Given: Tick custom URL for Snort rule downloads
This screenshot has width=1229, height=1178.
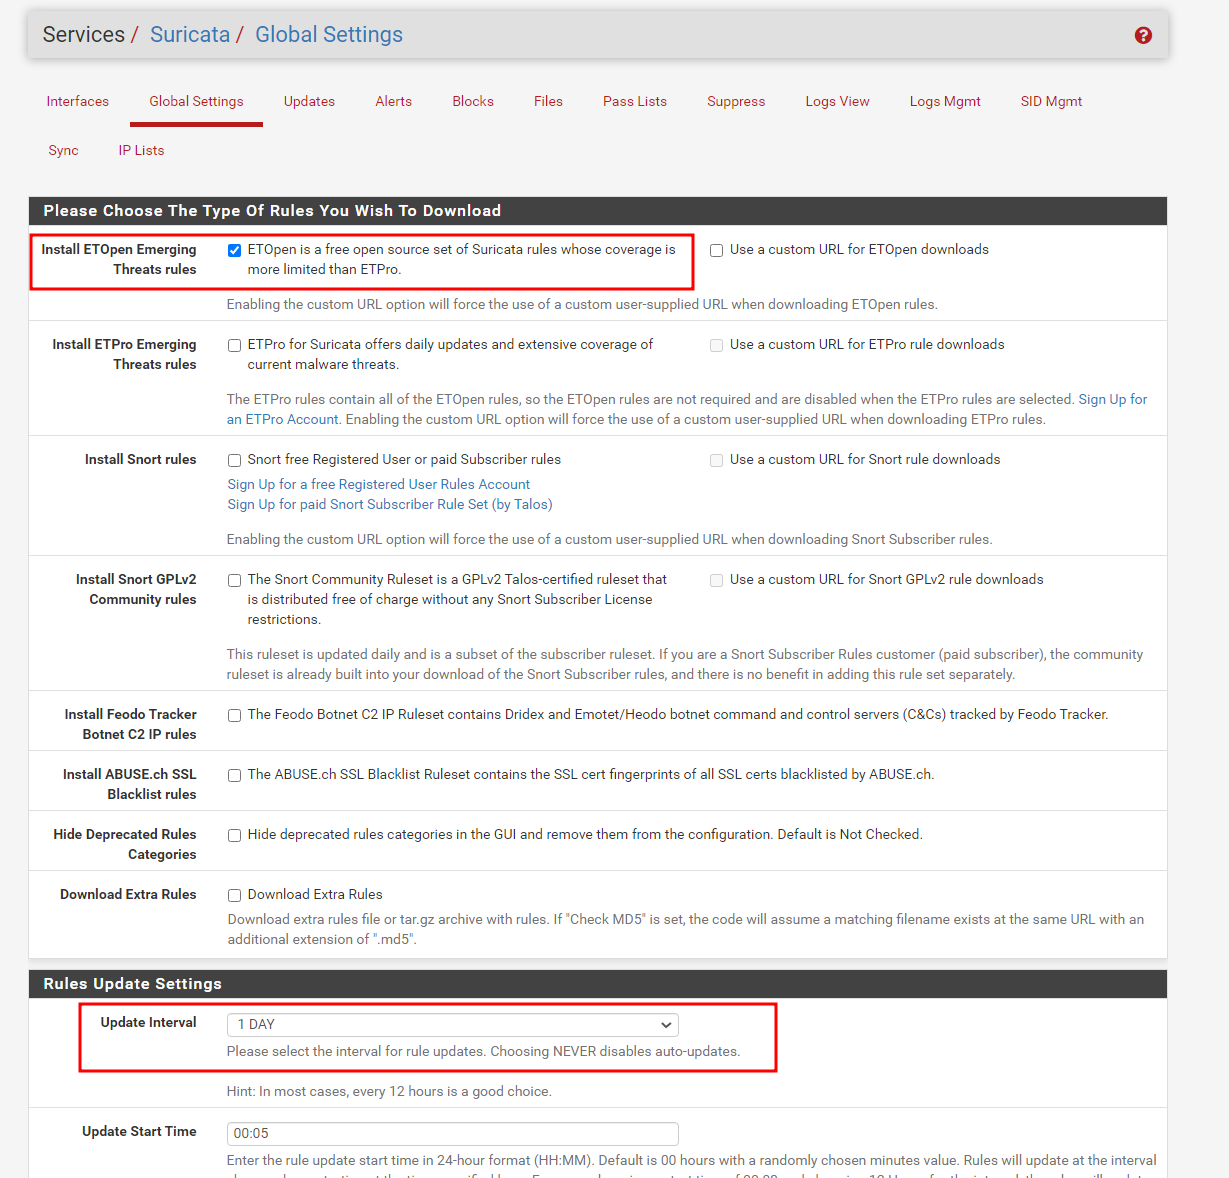Looking at the screenshot, I should pyautogui.click(x=716, y=460).
